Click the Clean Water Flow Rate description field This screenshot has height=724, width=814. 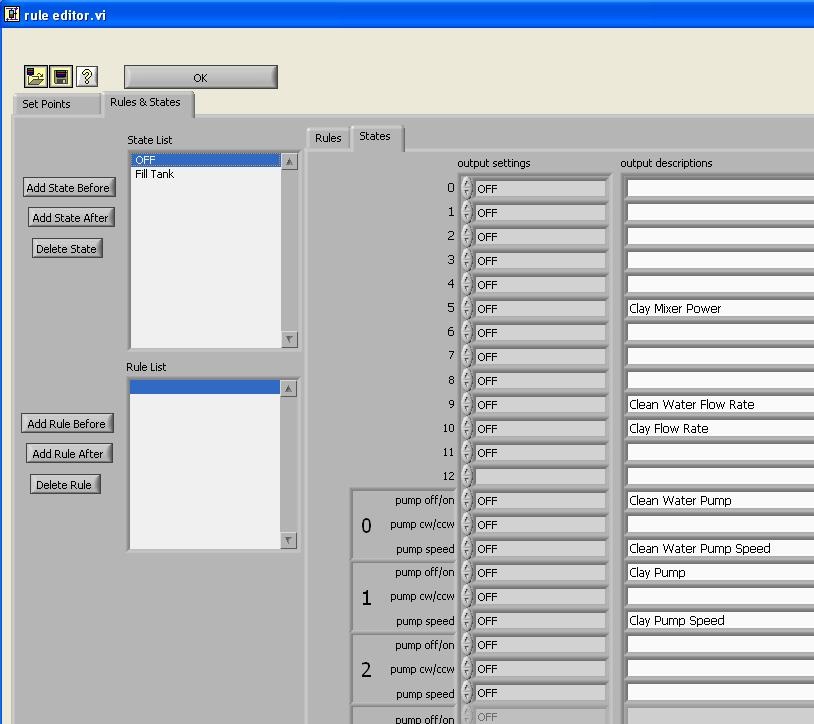pos(720,404)
